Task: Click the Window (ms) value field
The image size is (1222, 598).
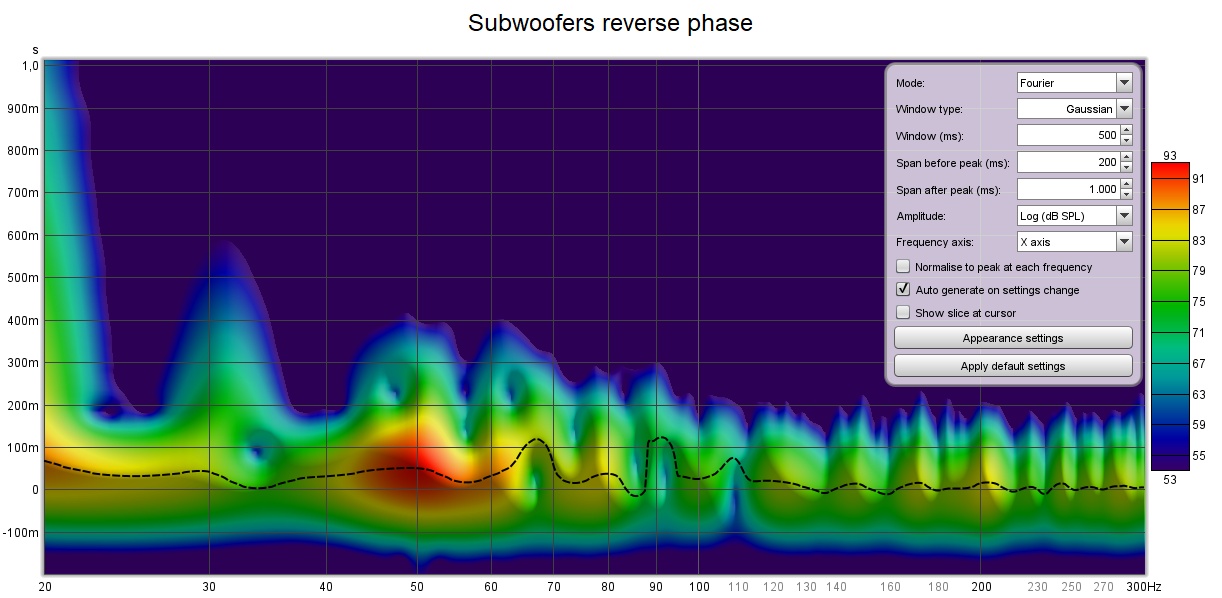Action: pyautogui.click(x=1068, y=135)
